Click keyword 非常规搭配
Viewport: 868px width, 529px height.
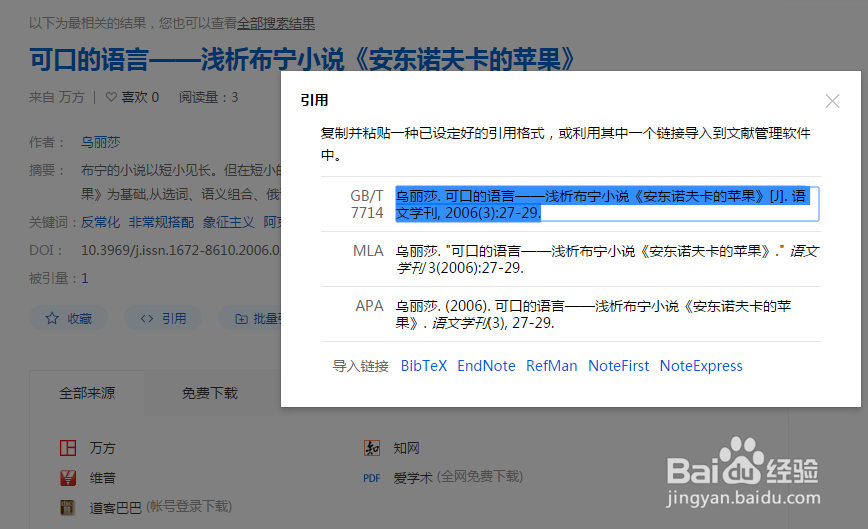click(x=161, y=222)
